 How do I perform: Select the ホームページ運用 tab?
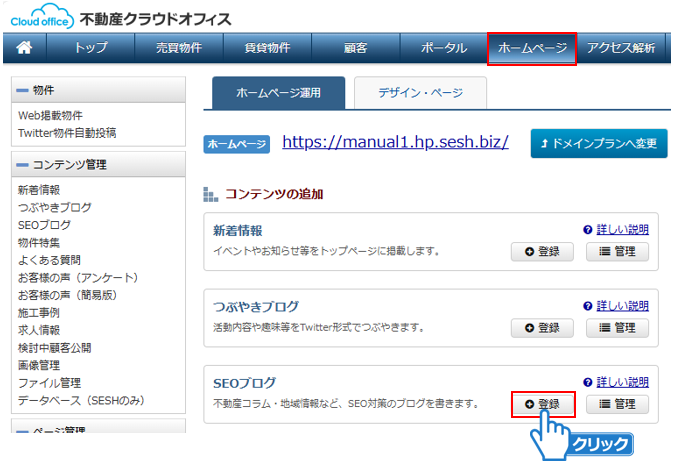pyautogui.click(x=278, y=93)
